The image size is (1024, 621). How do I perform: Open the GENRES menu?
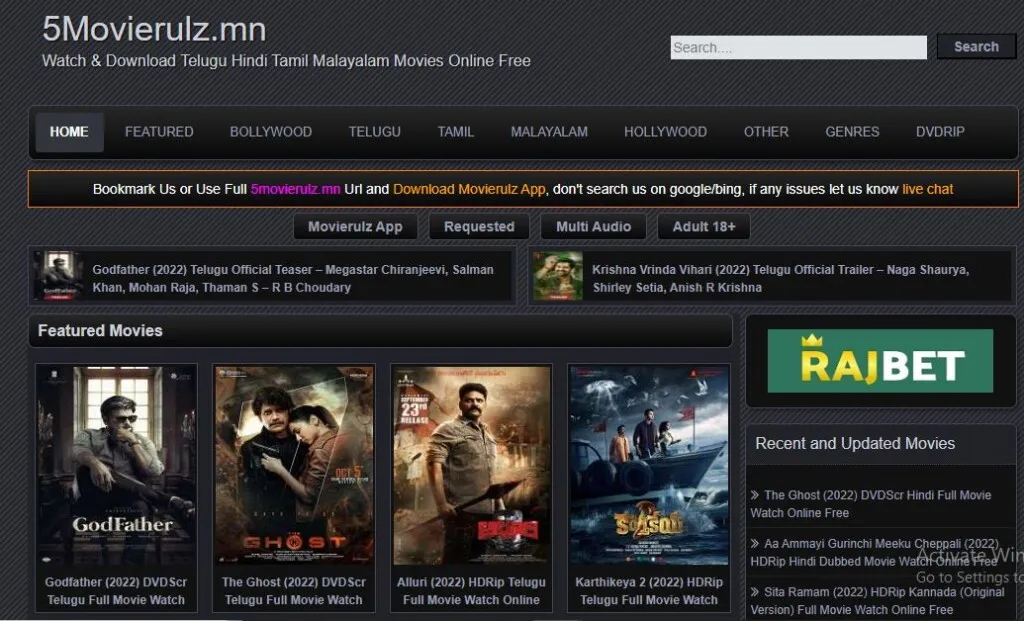click(851, 131)
